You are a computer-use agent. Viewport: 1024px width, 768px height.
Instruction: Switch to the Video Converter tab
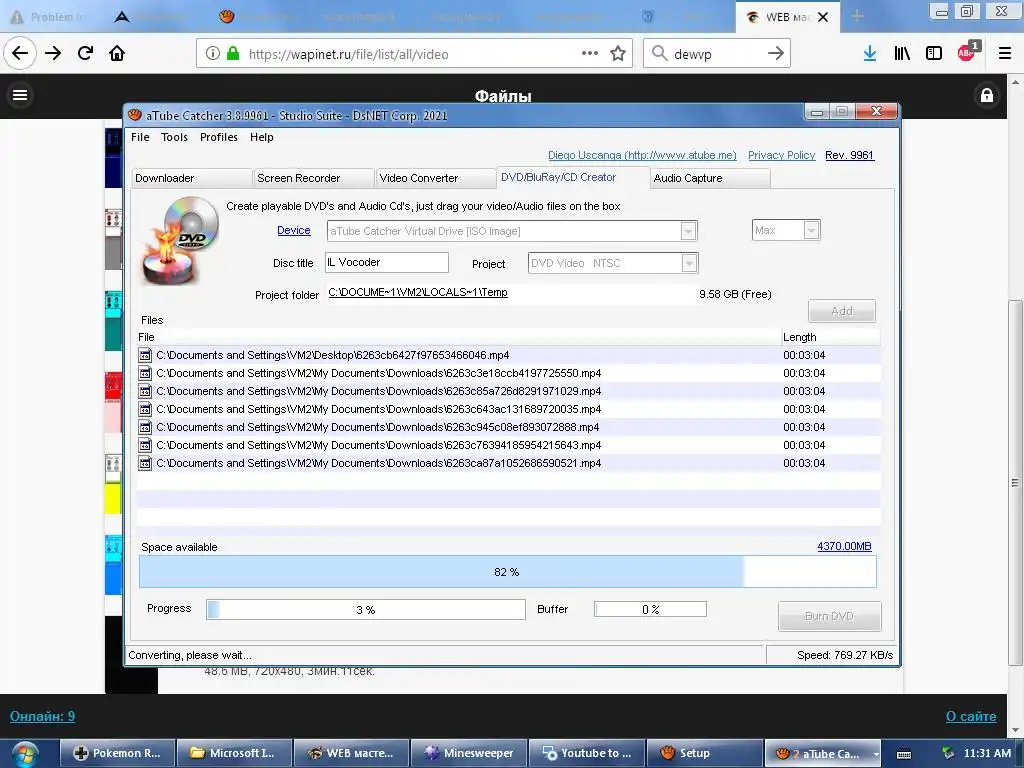pyautogui.click(x=436, y=178)
